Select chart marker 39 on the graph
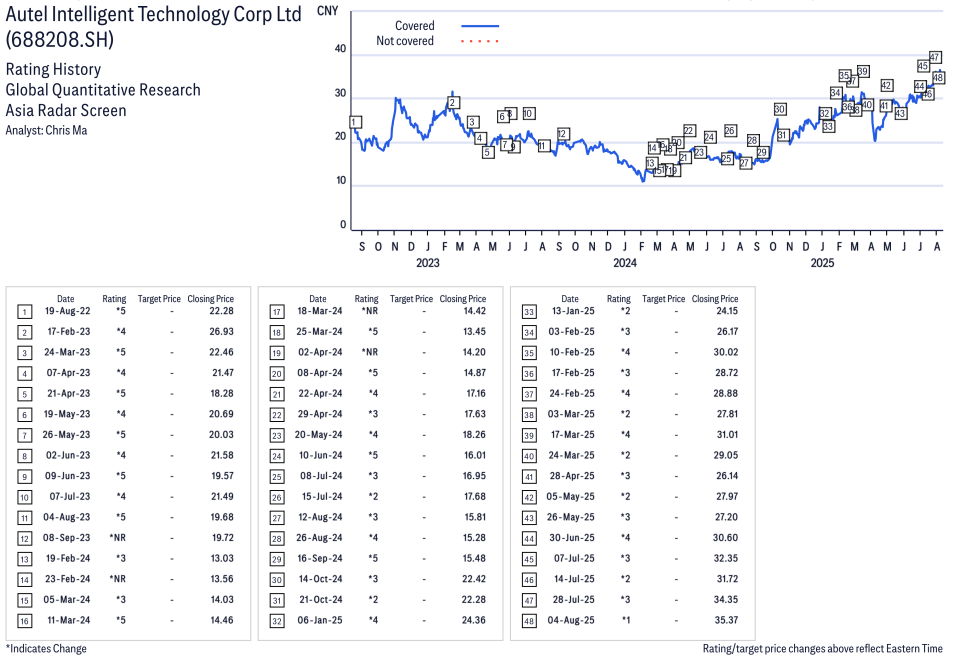The width and height of the screenshot is (954, 655). click(863, 71)
